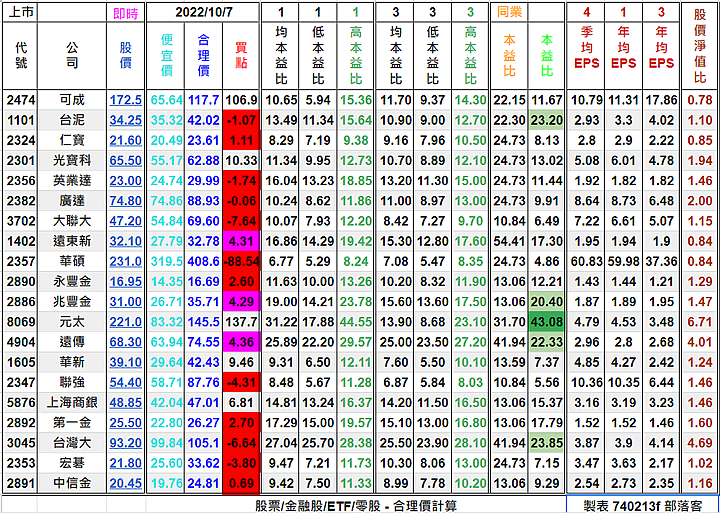Click stock code 2474
720x513 pixels.
21,100
